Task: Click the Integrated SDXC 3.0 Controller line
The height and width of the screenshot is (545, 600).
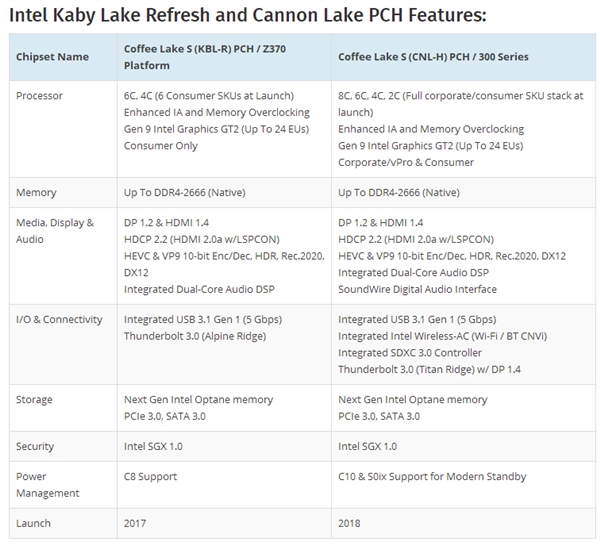Action: 411,352
